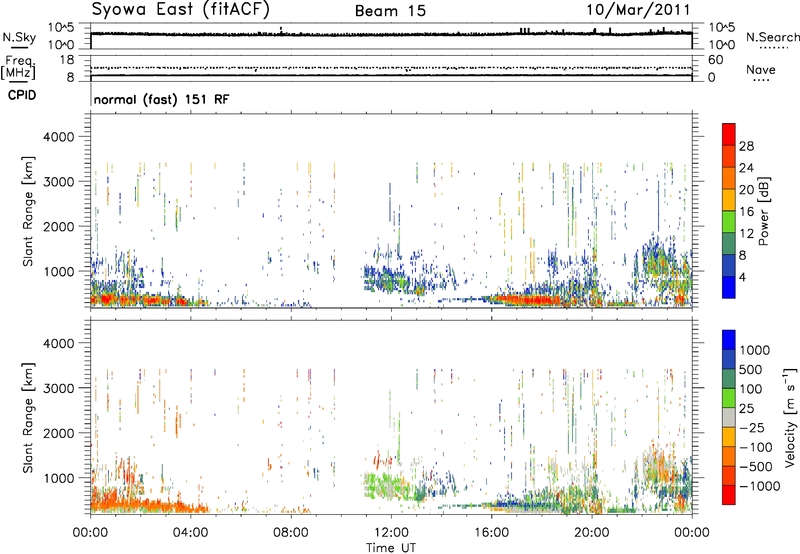Click power panel 'Slant Range [km]' label

[28, 211]
